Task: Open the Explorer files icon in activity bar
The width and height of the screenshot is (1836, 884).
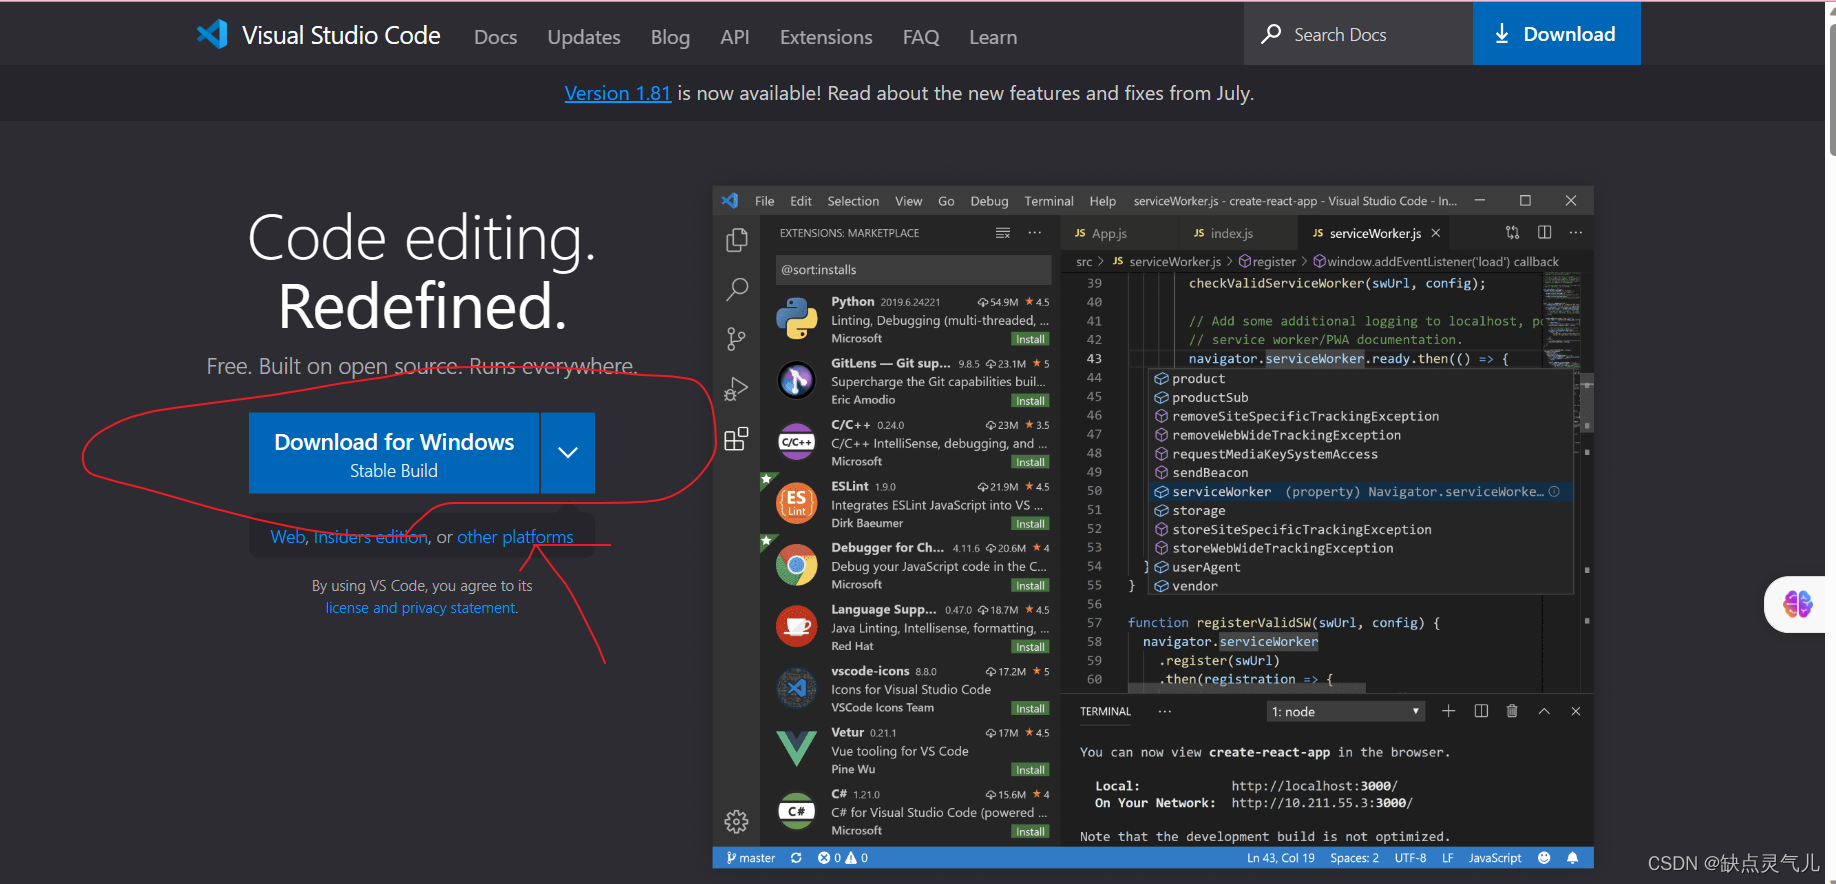Action: (x=737, y=240)
